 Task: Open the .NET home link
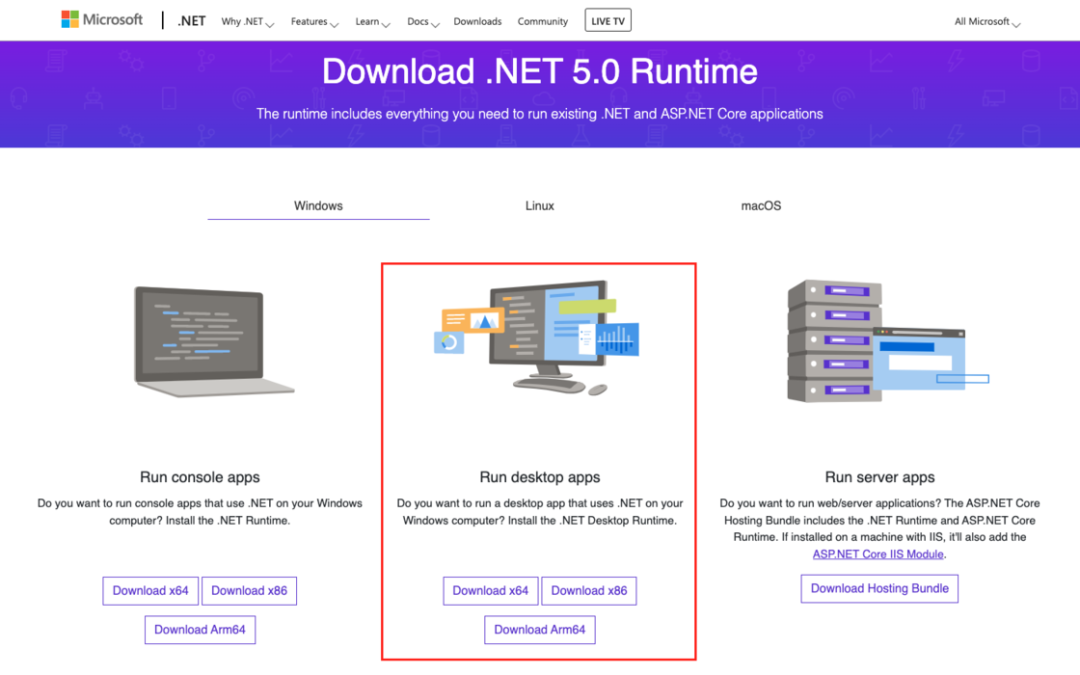click(191, 21)
